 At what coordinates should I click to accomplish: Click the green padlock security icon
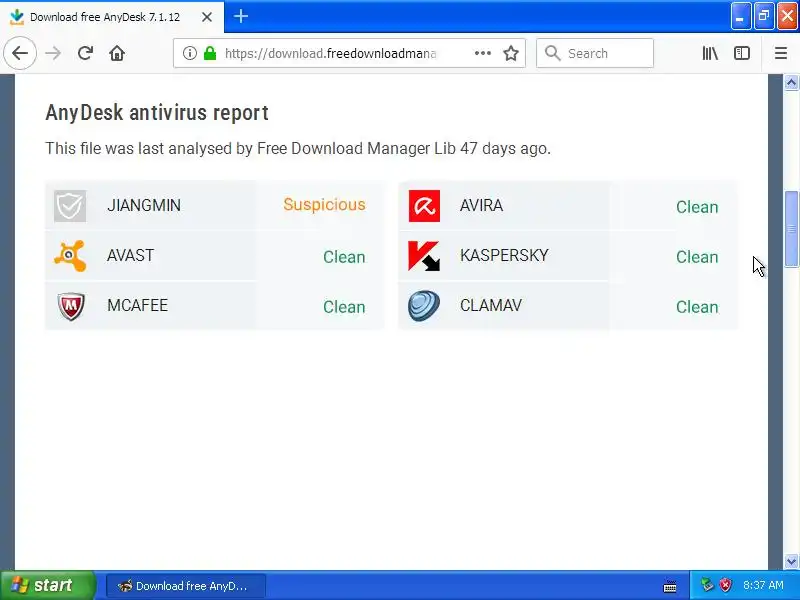click(210, 53)
